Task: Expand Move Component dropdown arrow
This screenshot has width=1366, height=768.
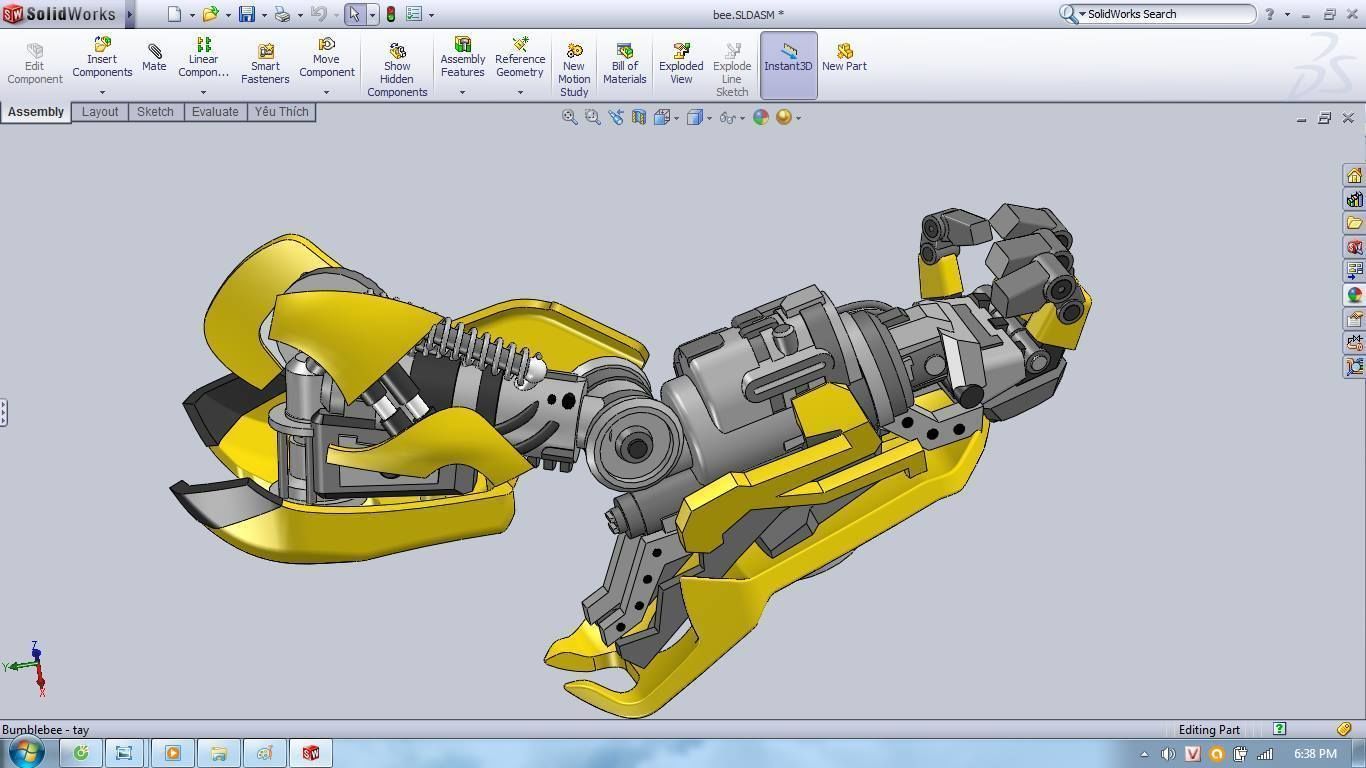Action: click(x=326, y=92)
